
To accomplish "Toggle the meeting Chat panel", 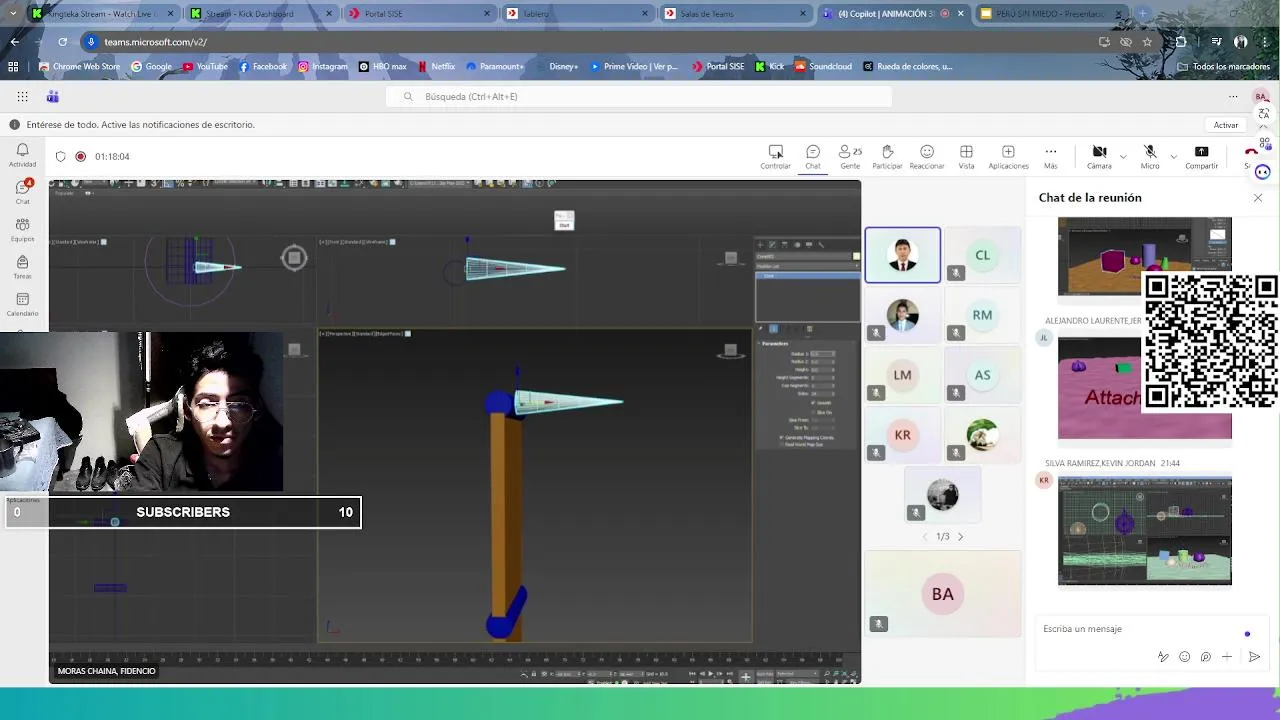I will (x=813, y=156).
